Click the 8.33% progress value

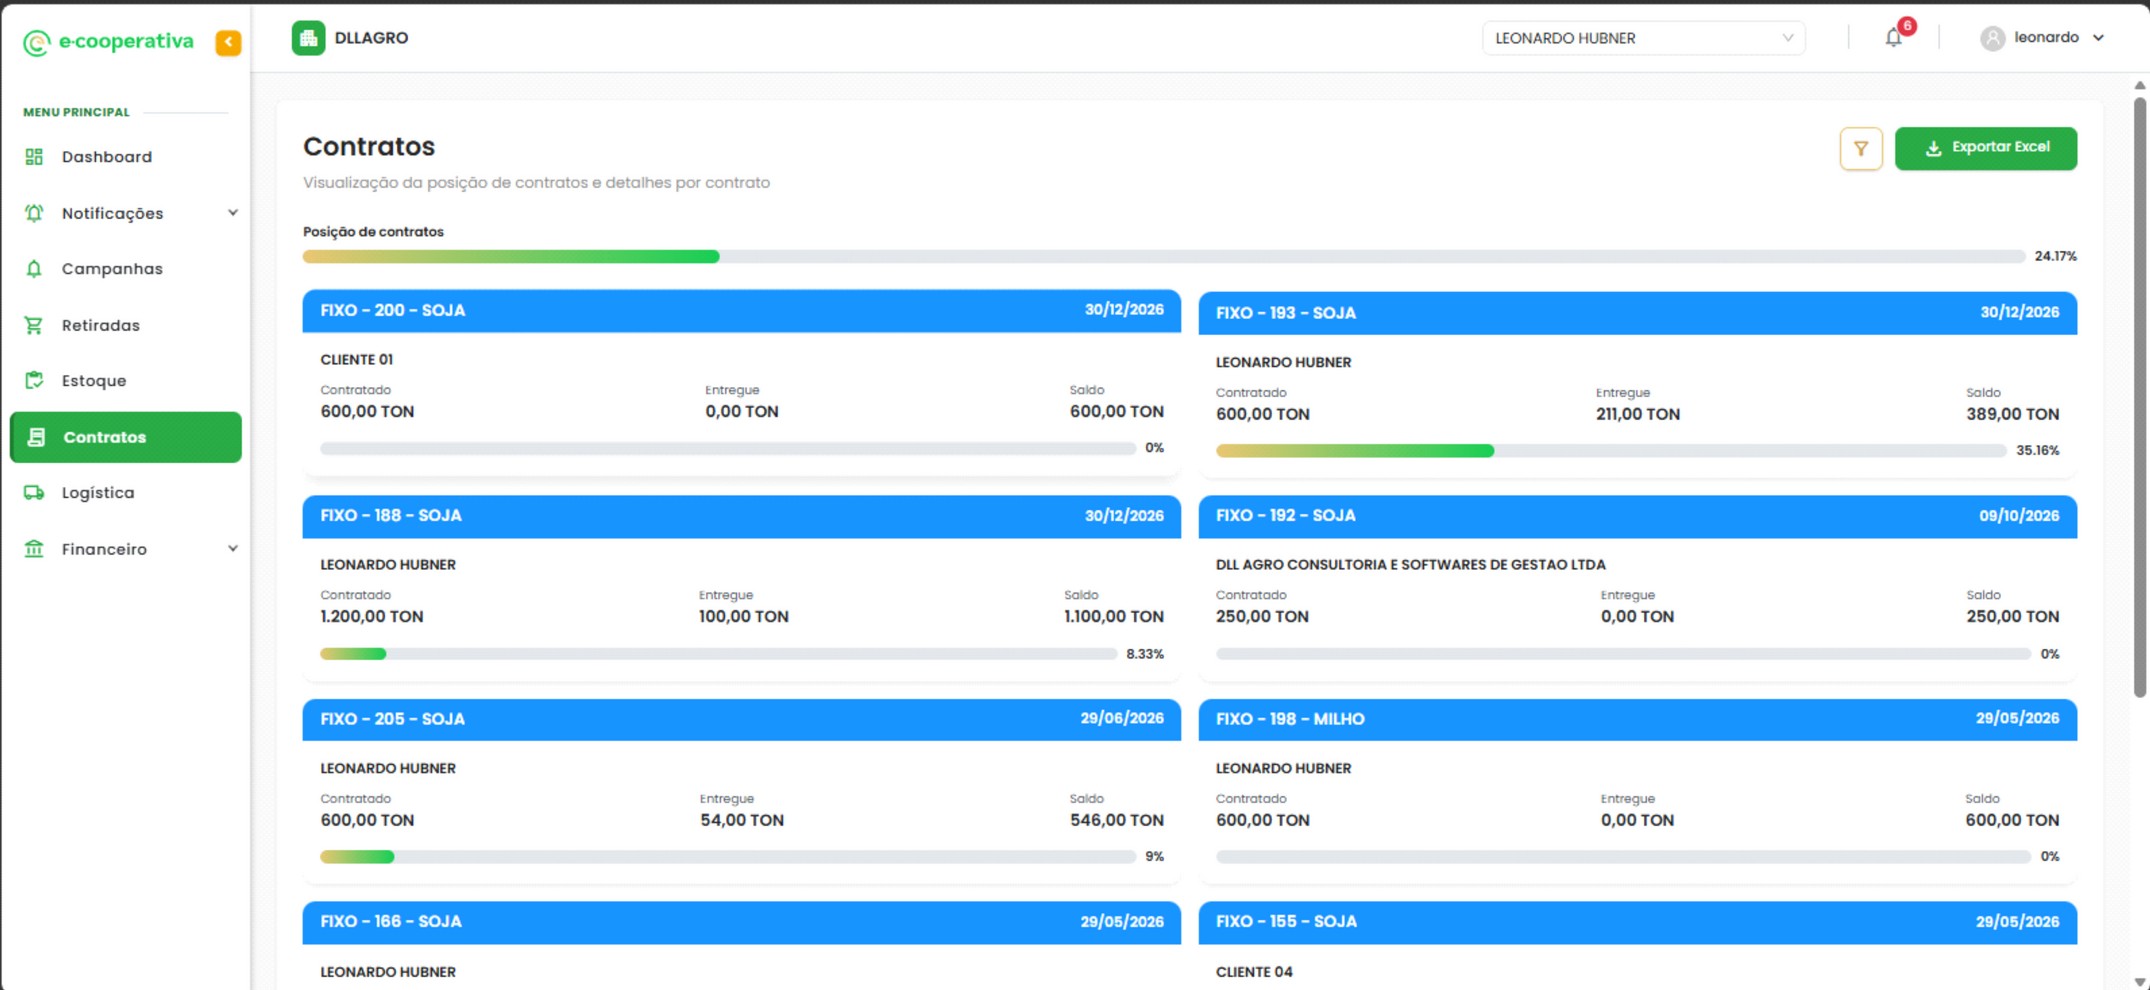tap(1144, 654)
